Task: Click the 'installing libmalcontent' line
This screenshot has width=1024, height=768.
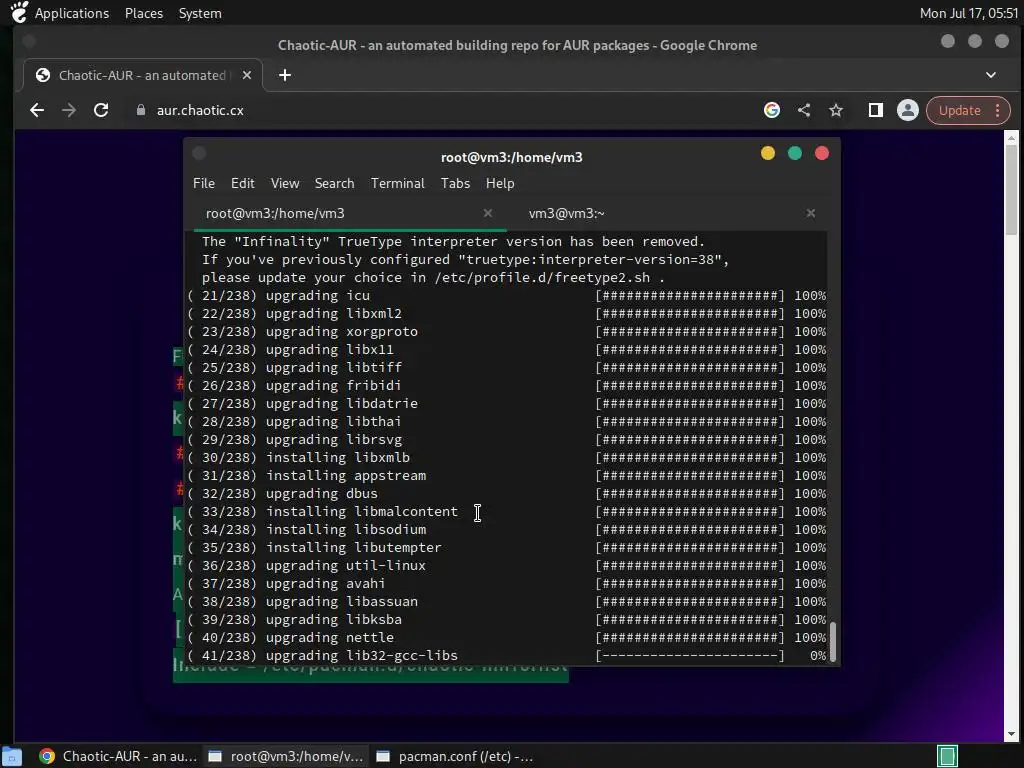Action: pos(506,512)
